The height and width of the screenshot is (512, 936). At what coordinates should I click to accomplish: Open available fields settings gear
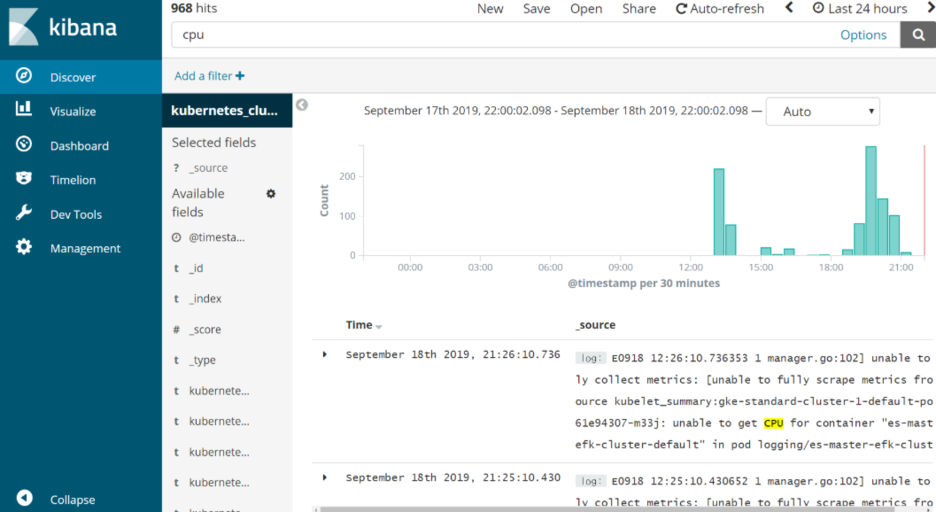pos(271,193)
